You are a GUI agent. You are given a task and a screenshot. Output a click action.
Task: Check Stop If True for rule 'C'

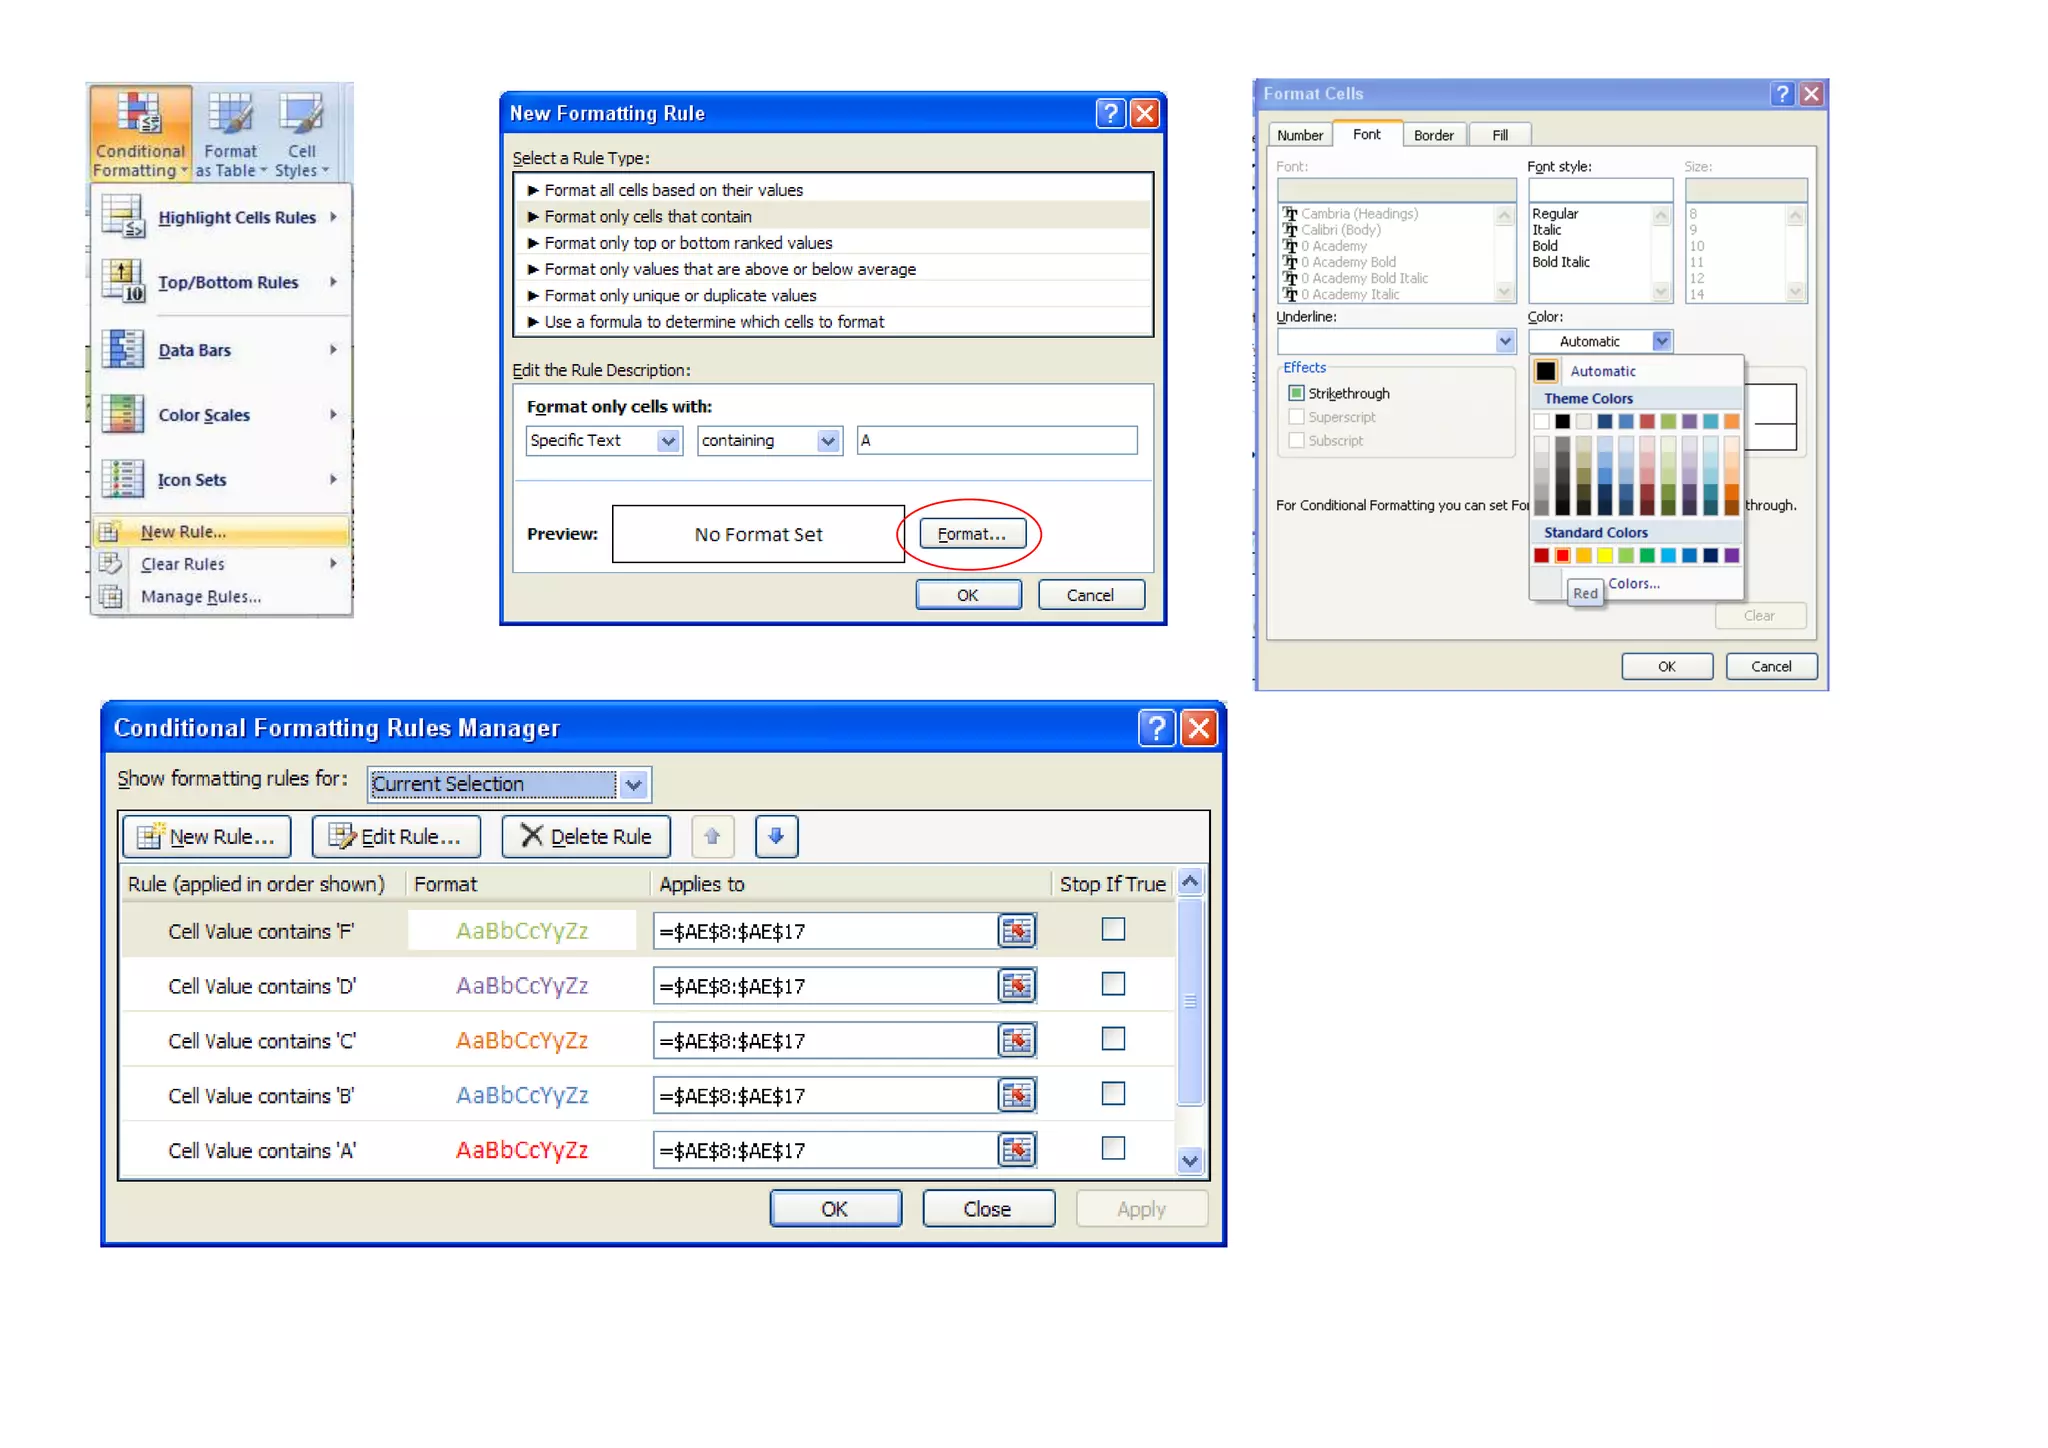click(1113, 1039)
